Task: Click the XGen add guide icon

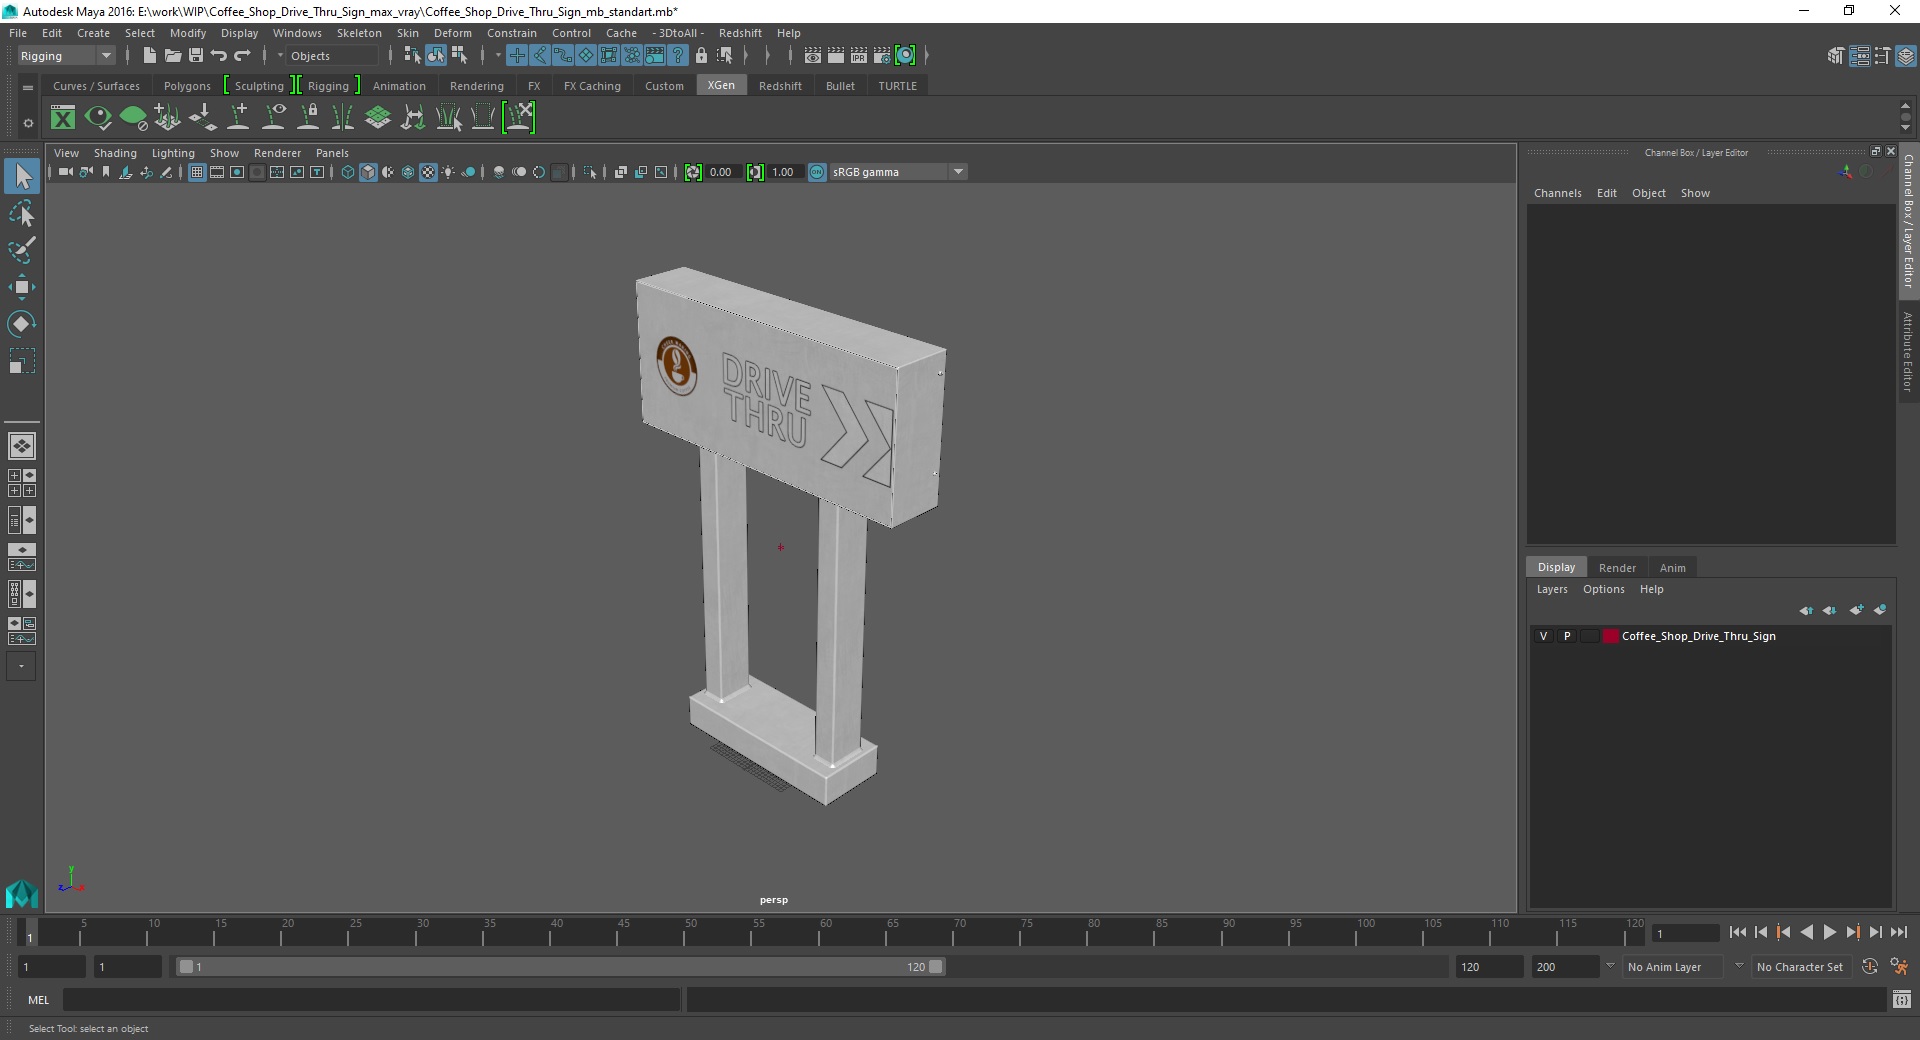Action: (x=239, y=118)
